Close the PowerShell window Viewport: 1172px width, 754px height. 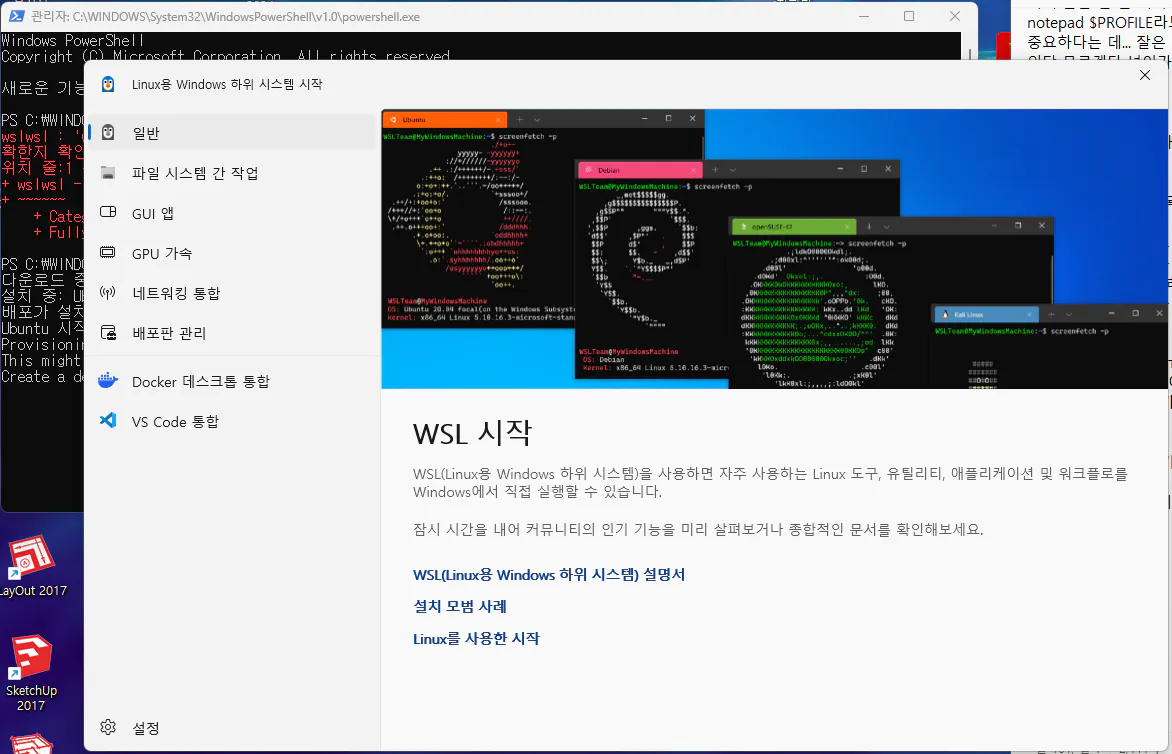[954, 16]
